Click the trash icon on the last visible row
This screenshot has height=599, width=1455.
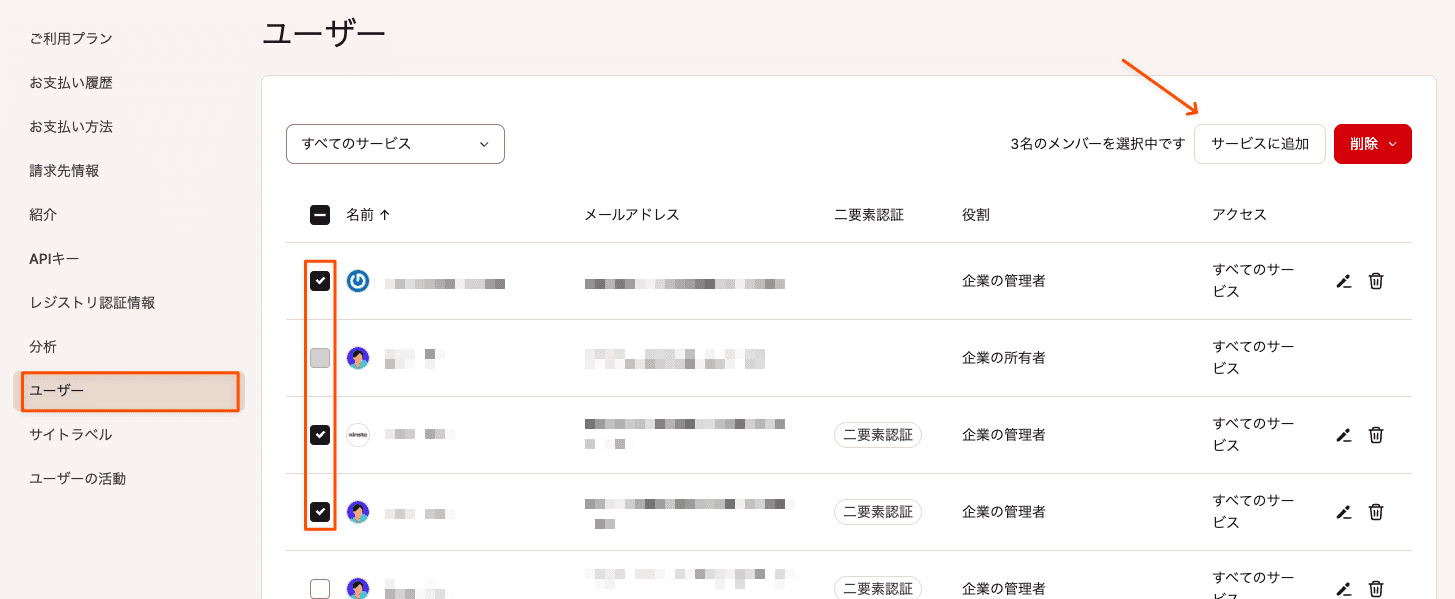click(1376, 587)
